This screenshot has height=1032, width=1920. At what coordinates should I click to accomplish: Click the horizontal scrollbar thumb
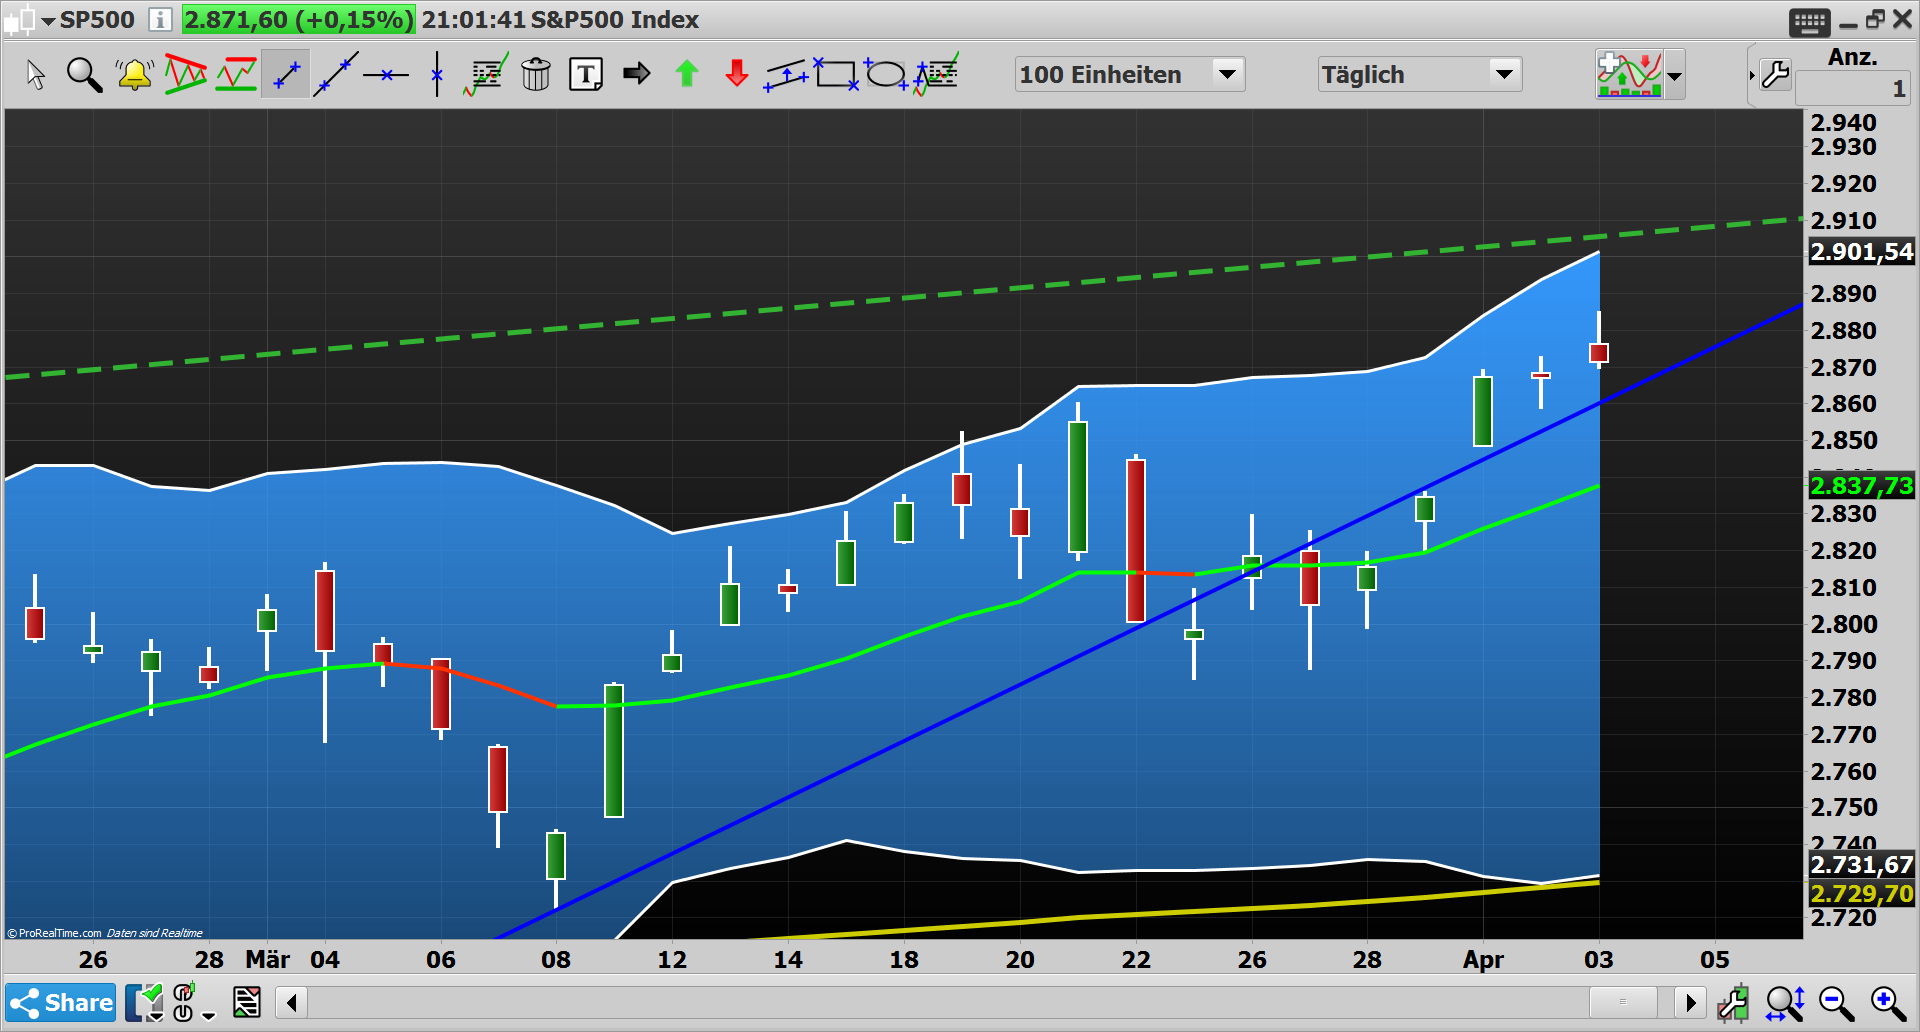[x=1623, y=1002]
